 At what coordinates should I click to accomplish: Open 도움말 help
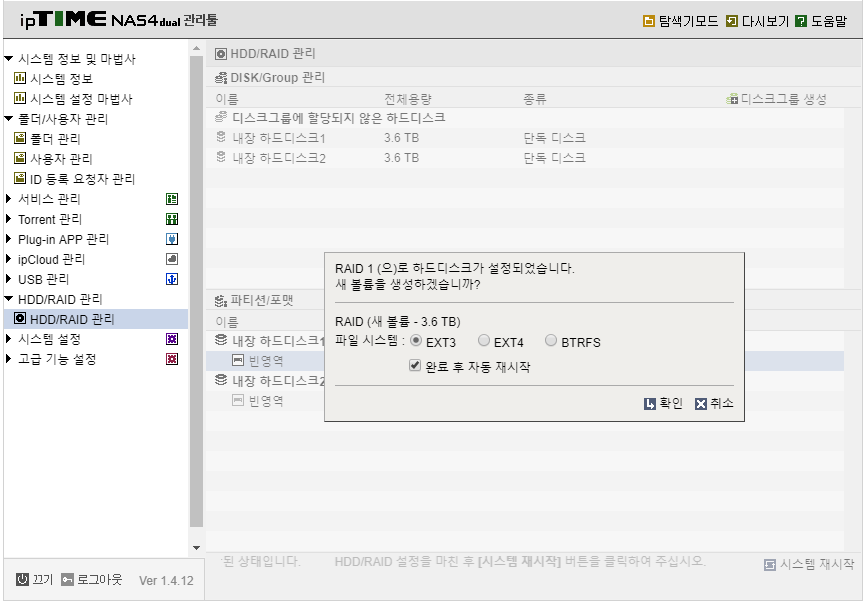coord(821,21)
